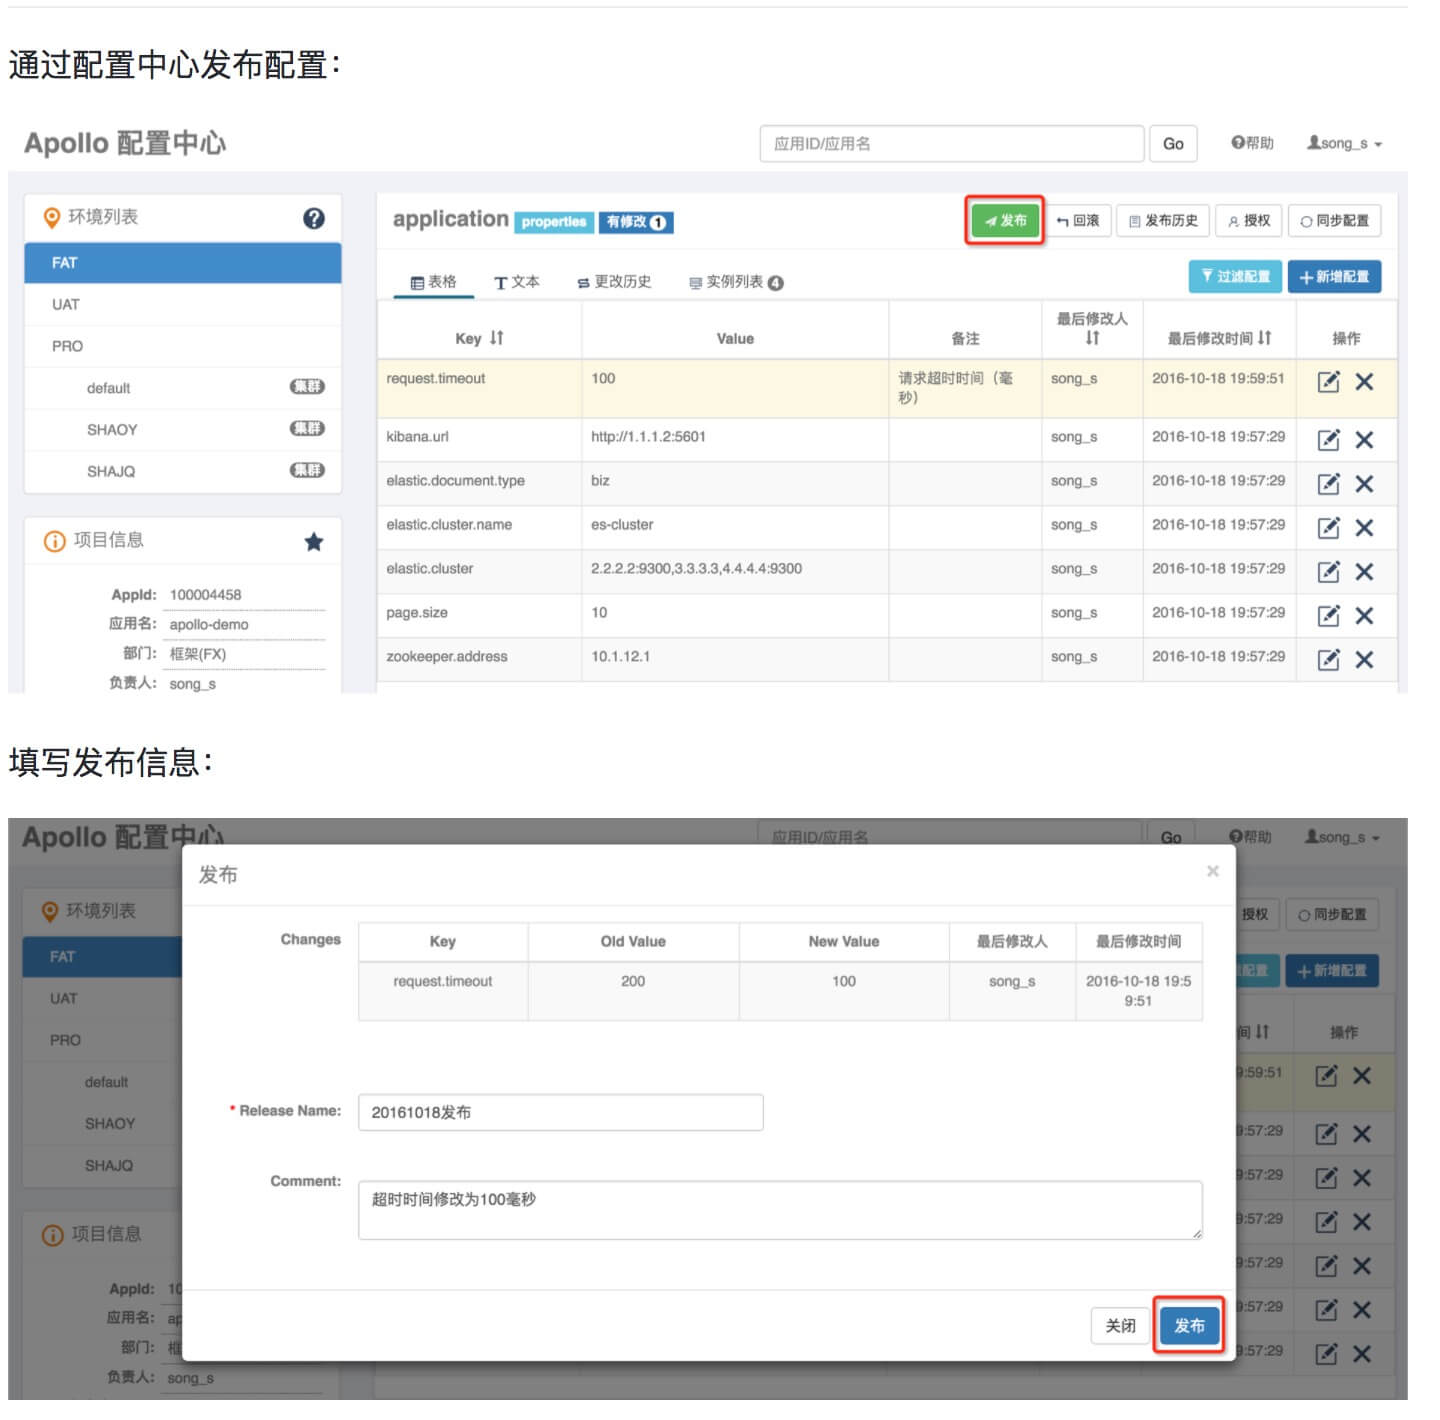This screenshot has height=1420, width=1440.
Task: Click 同步配置 button on undimmed page
Action: 1335,220
